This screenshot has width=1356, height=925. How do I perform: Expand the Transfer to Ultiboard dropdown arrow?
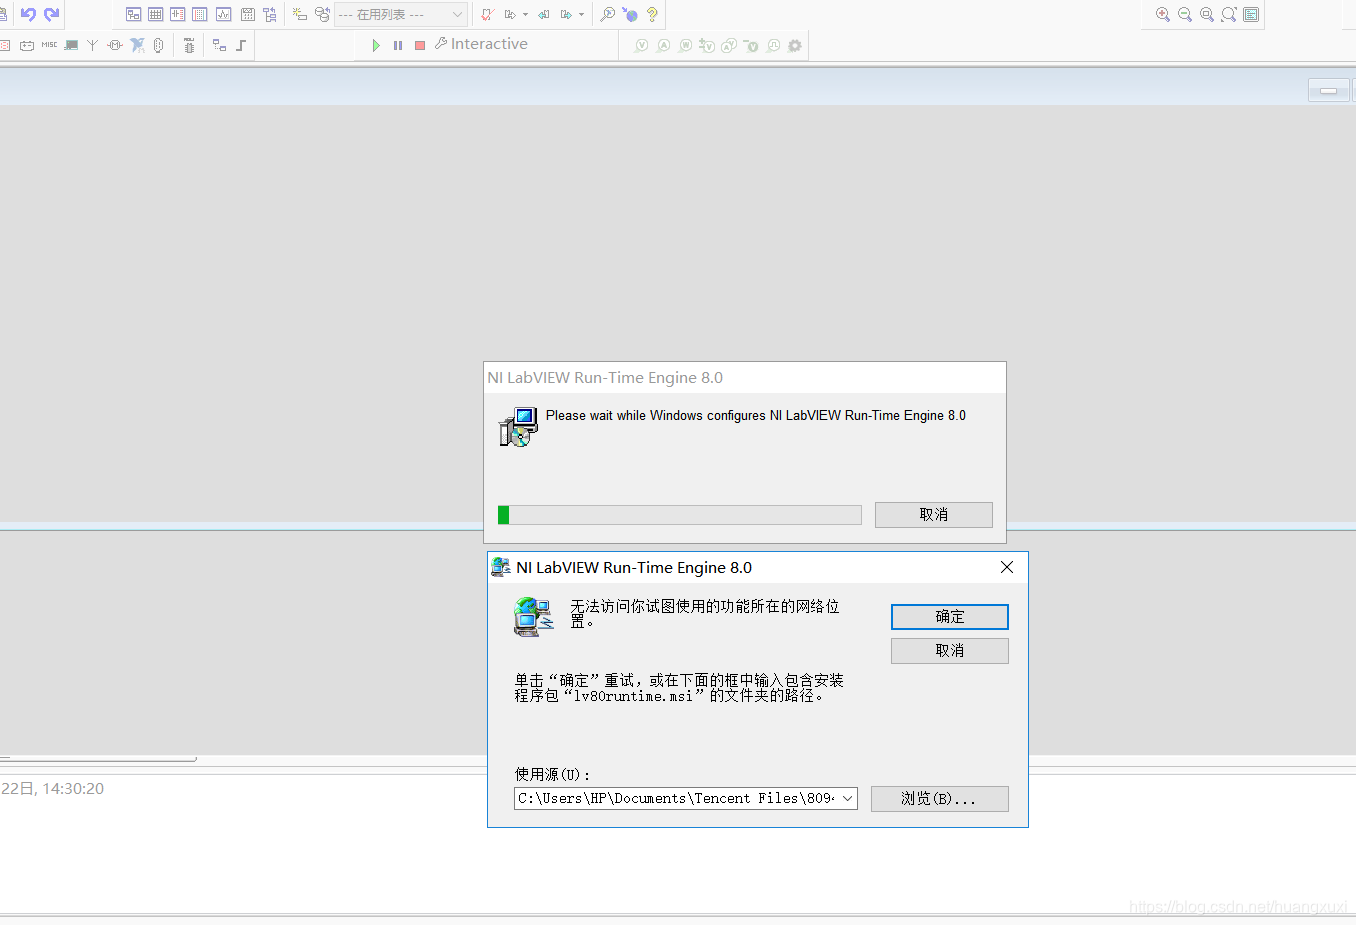[524, 14]
